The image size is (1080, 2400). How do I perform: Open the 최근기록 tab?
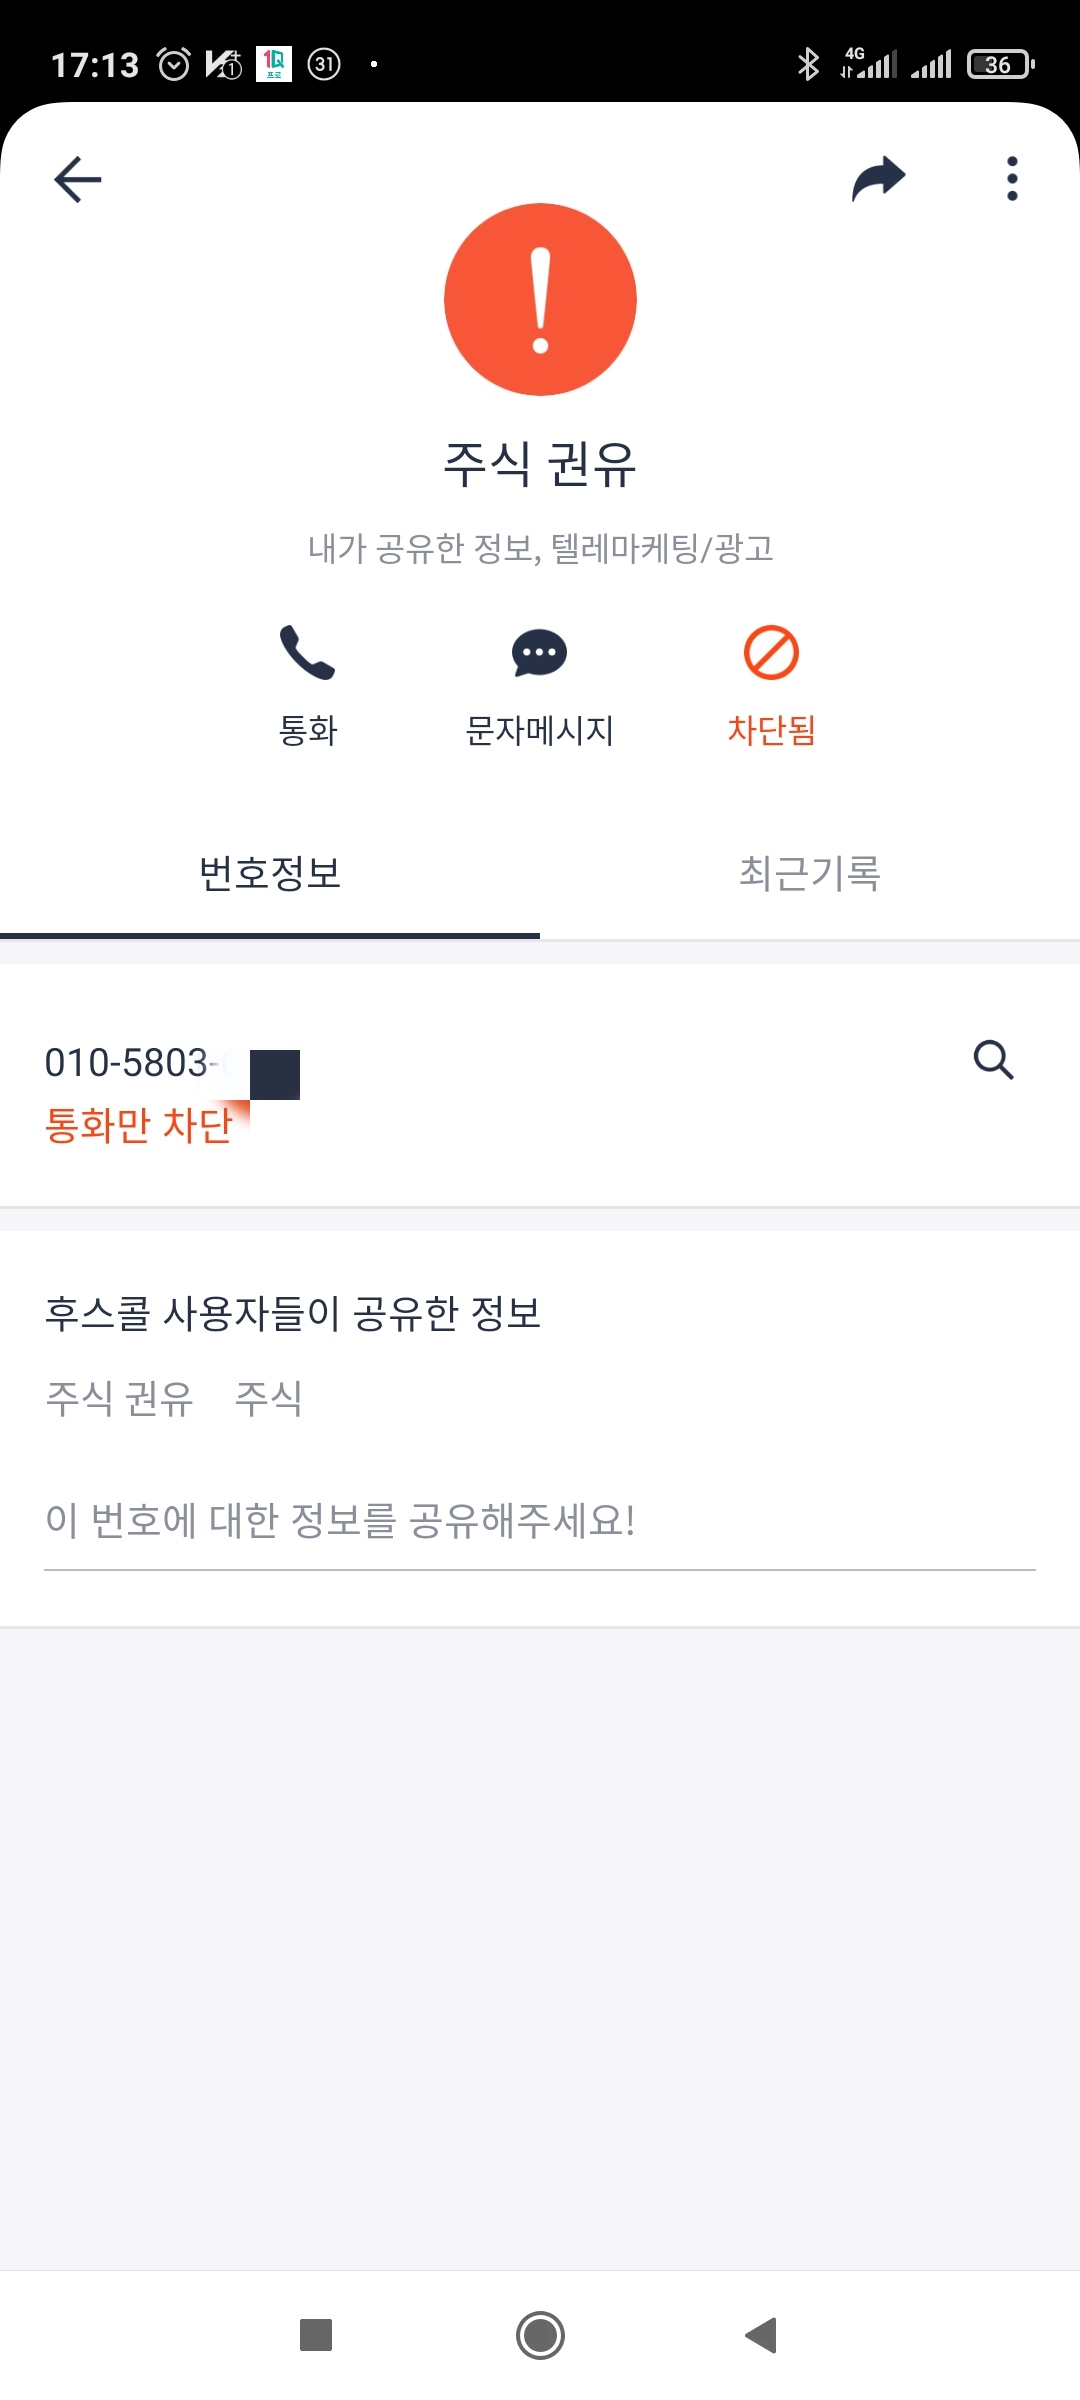click(x=810, y=873)
